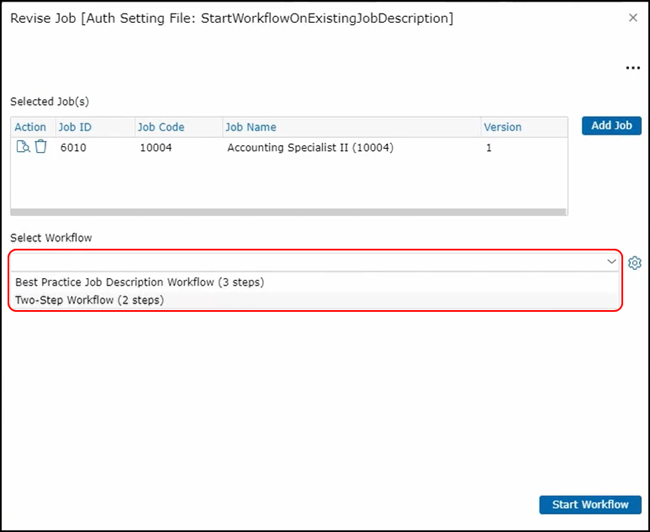
Task: Open workflow settings gear icon
Action: click(x=634, y=263)
